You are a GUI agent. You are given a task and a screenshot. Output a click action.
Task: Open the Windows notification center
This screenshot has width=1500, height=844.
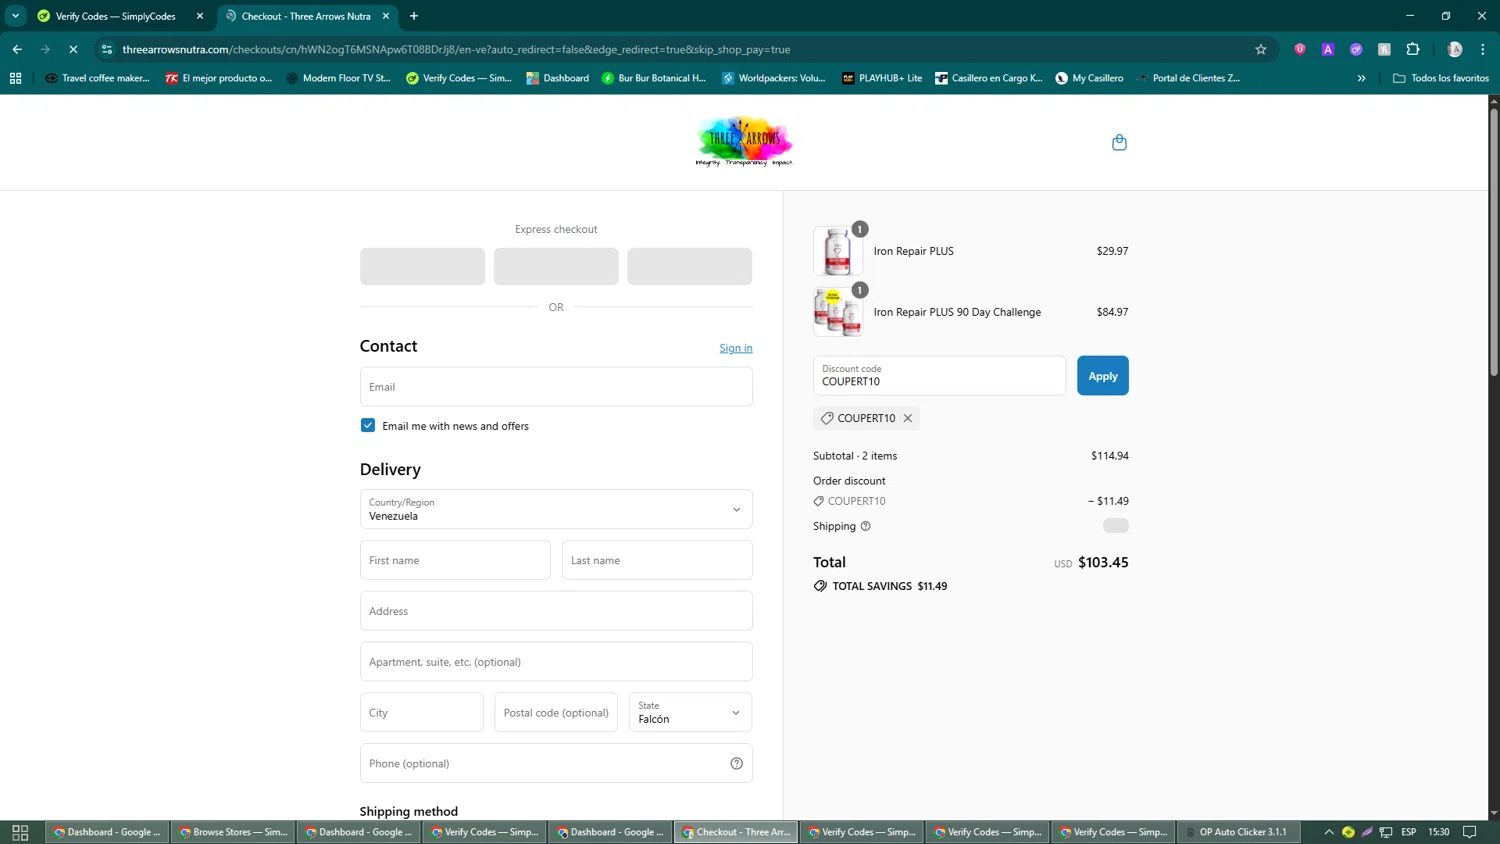coord(1470,832)
